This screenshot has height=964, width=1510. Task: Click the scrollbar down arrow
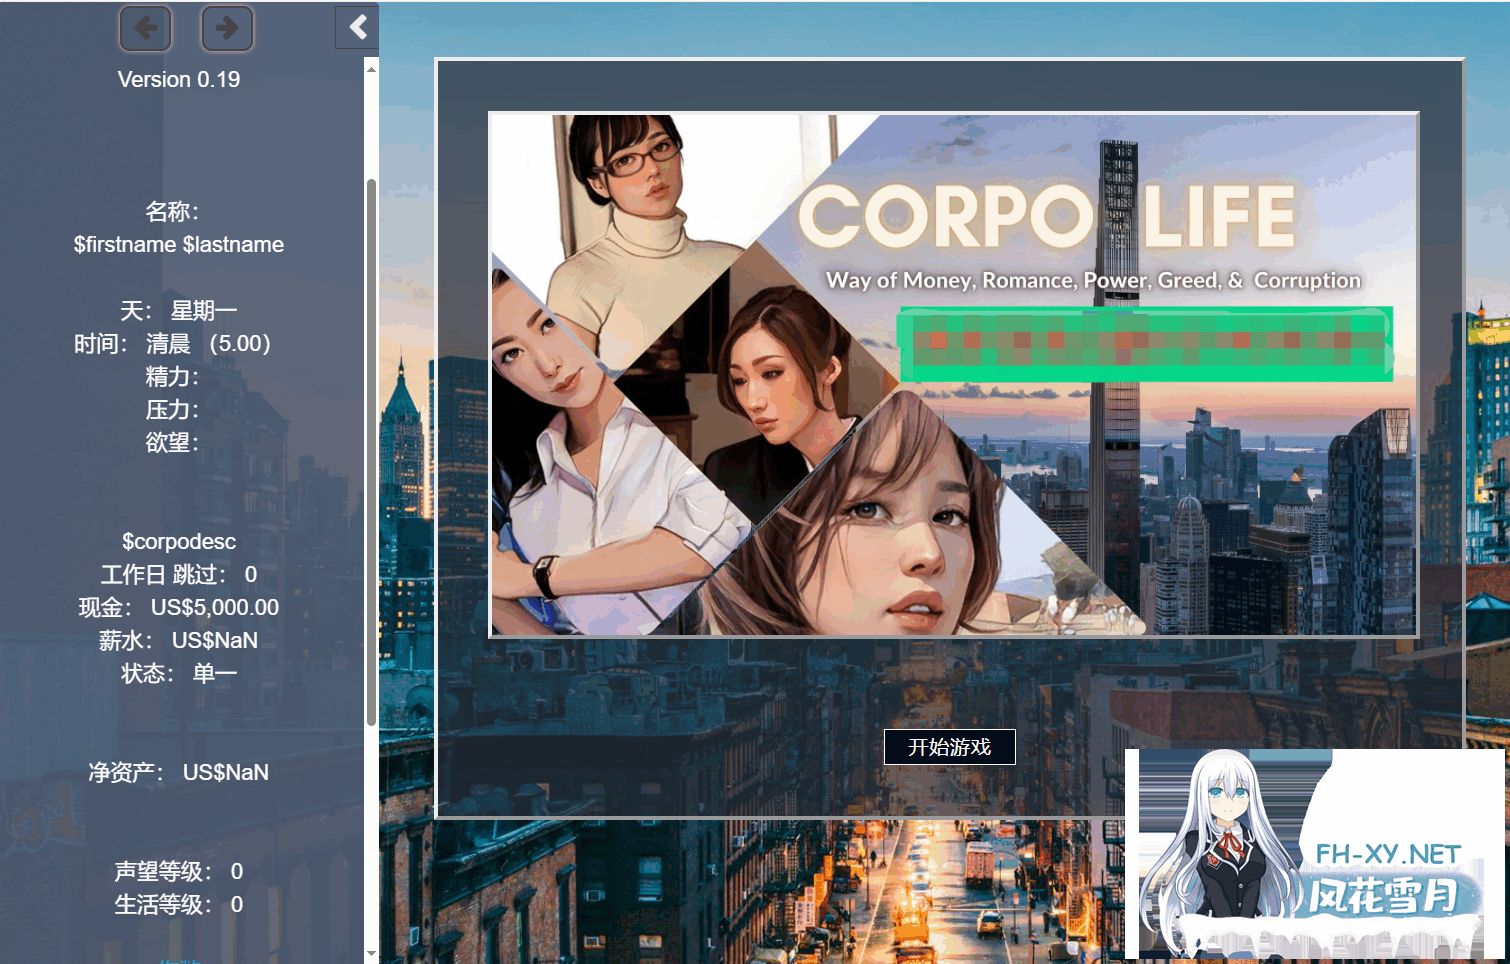tap(371, 952)
